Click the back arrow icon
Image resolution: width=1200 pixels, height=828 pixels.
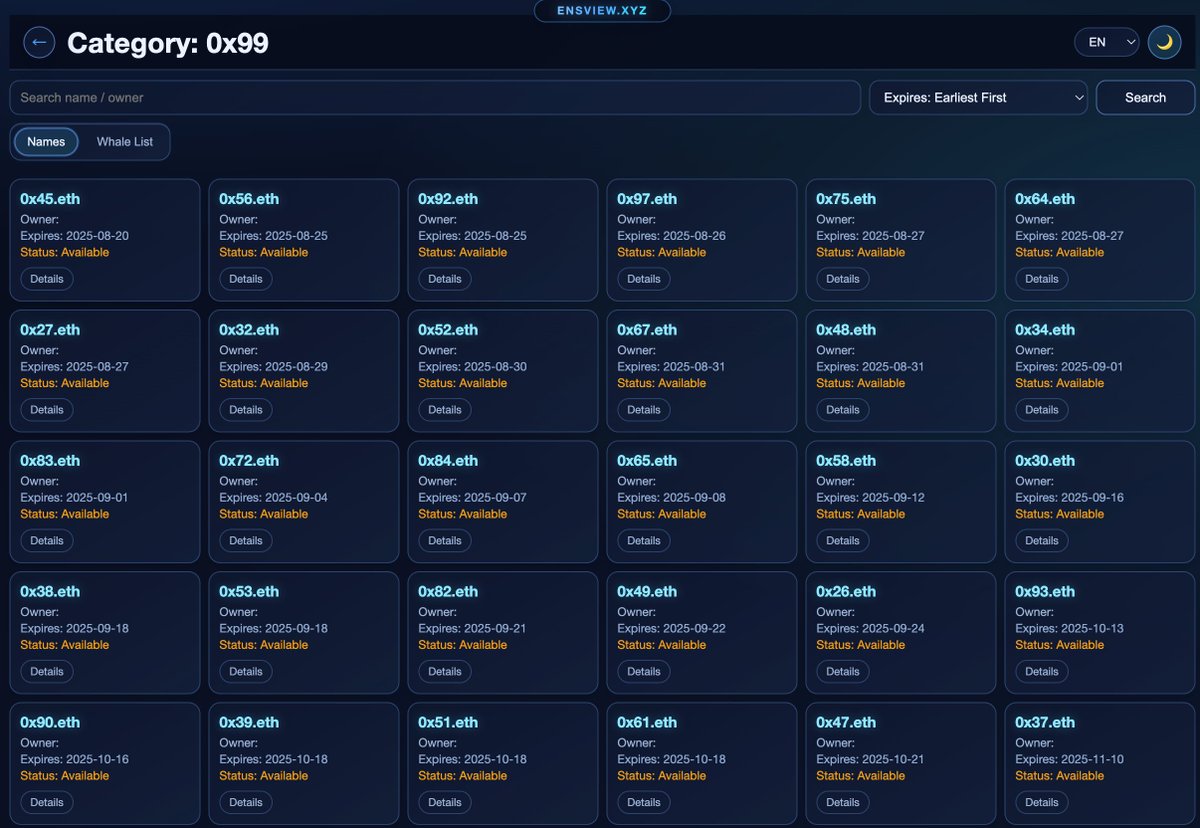[x=39, y=42]
